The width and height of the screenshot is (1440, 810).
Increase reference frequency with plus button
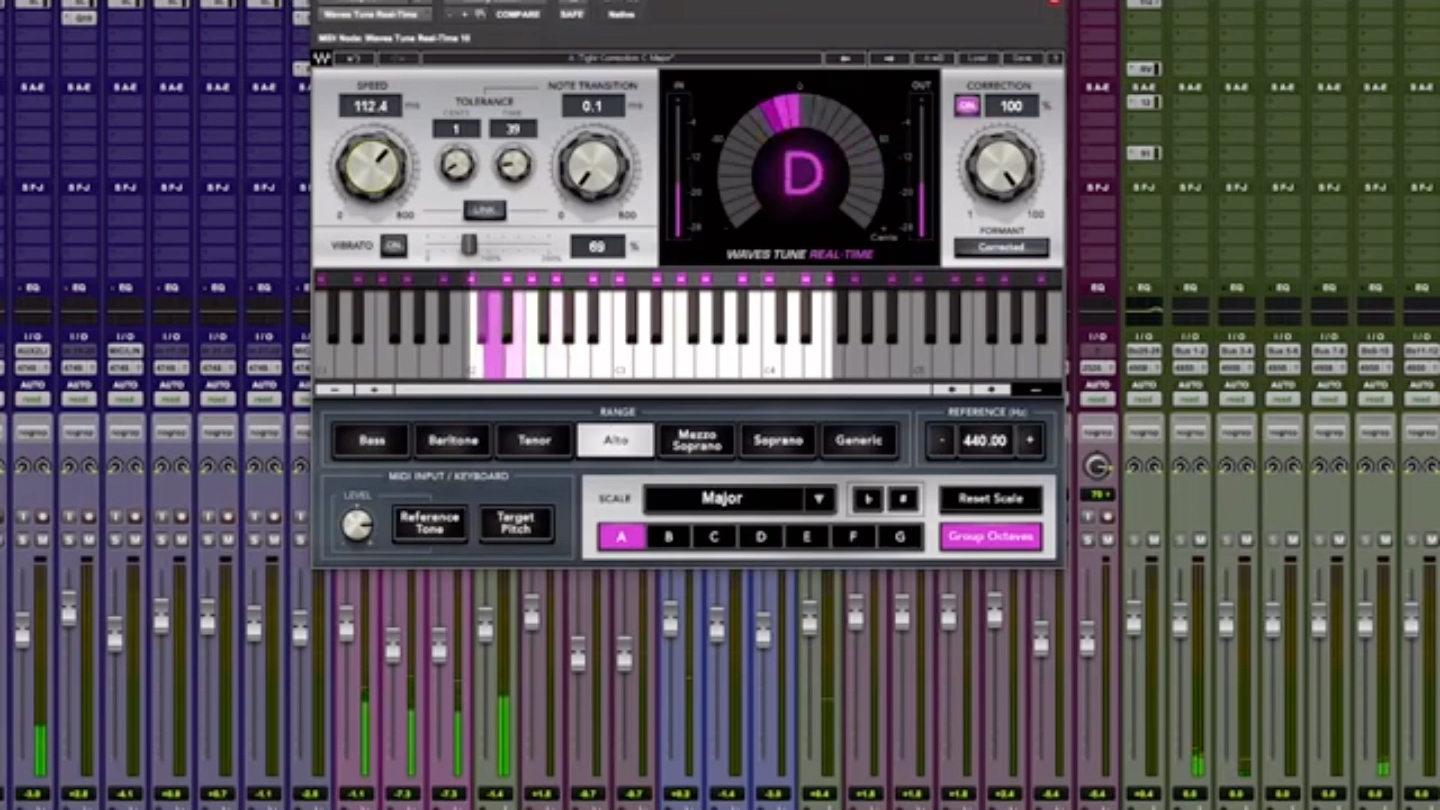(x=1029, y=440)
